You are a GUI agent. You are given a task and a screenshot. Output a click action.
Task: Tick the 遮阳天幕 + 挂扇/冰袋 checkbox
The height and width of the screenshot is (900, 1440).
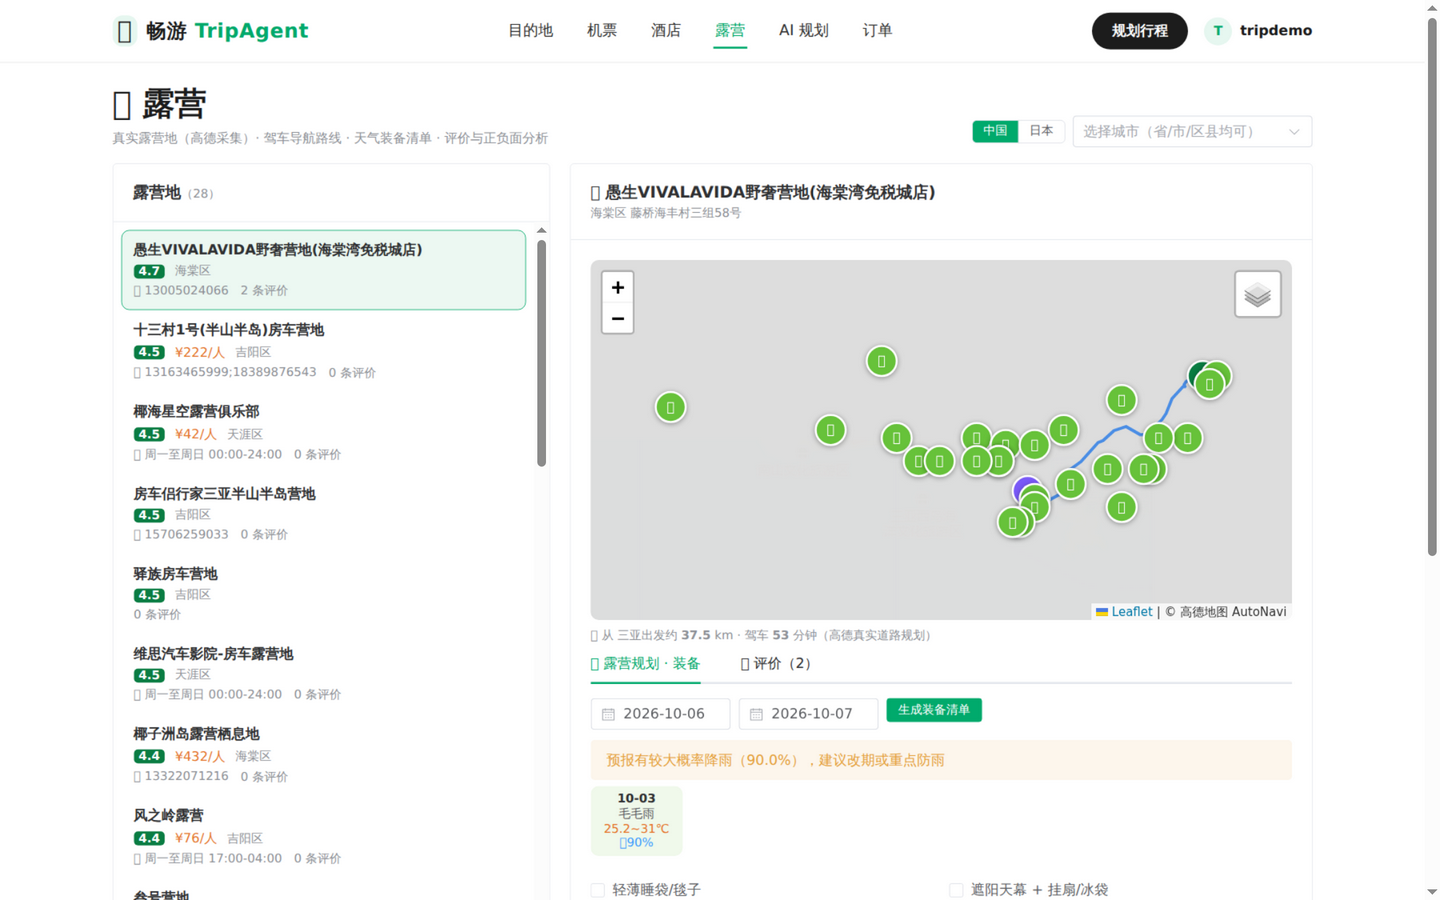[x=956, y=890]
